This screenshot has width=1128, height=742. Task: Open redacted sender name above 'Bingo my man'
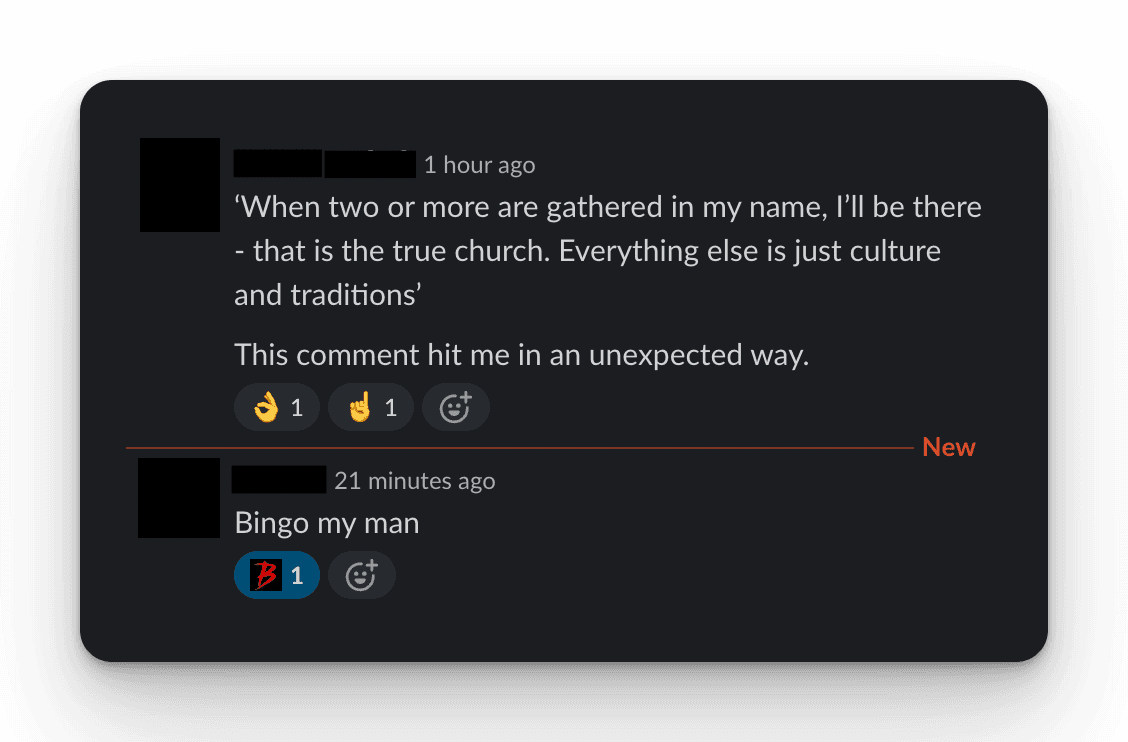[x=279, y=480]
